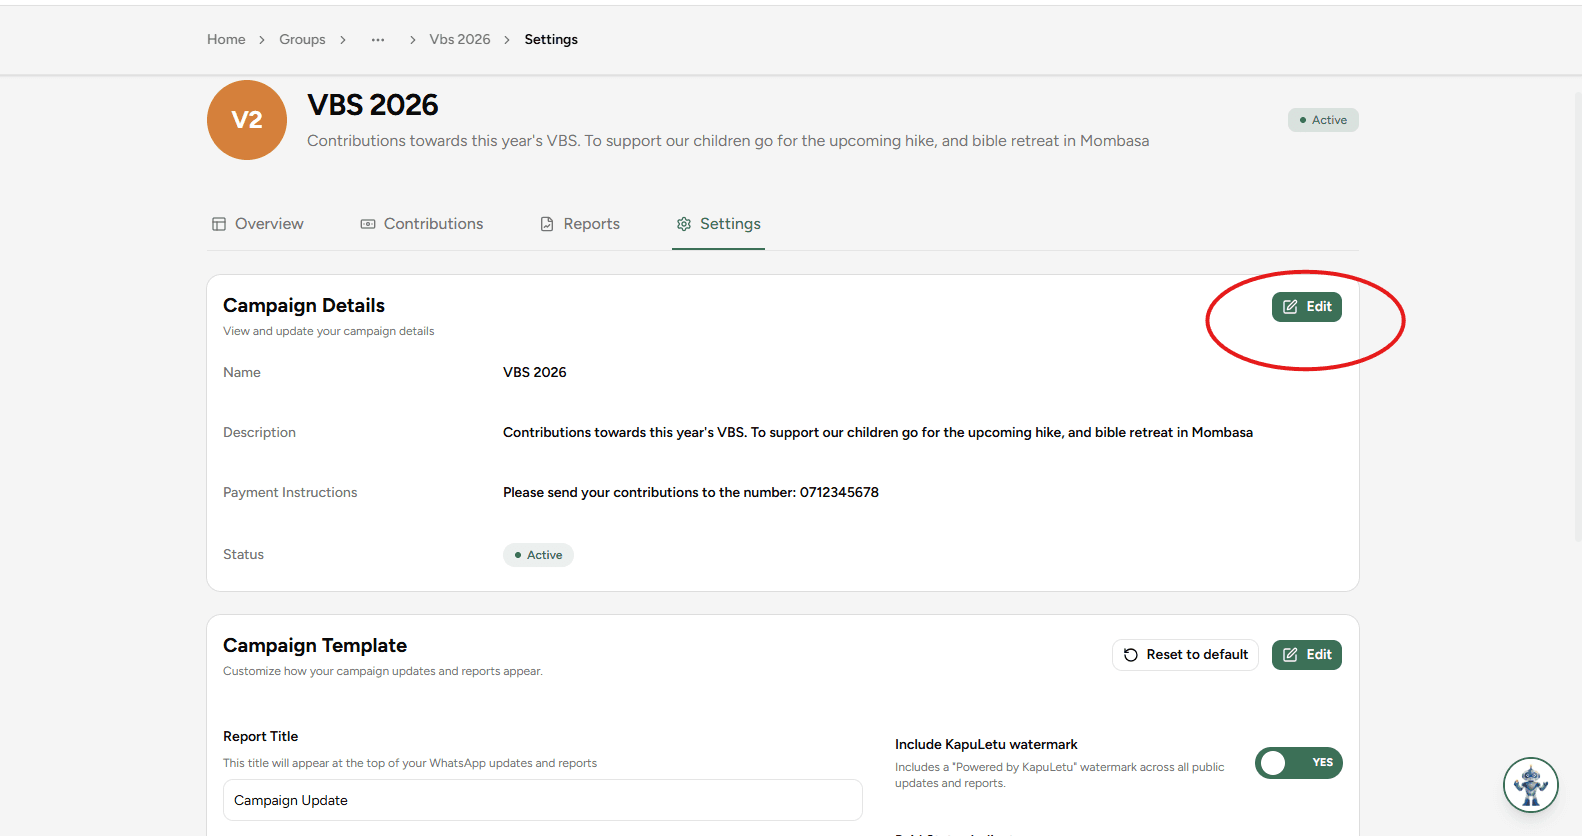Edit the Campaign Details section

(1307, 307)
